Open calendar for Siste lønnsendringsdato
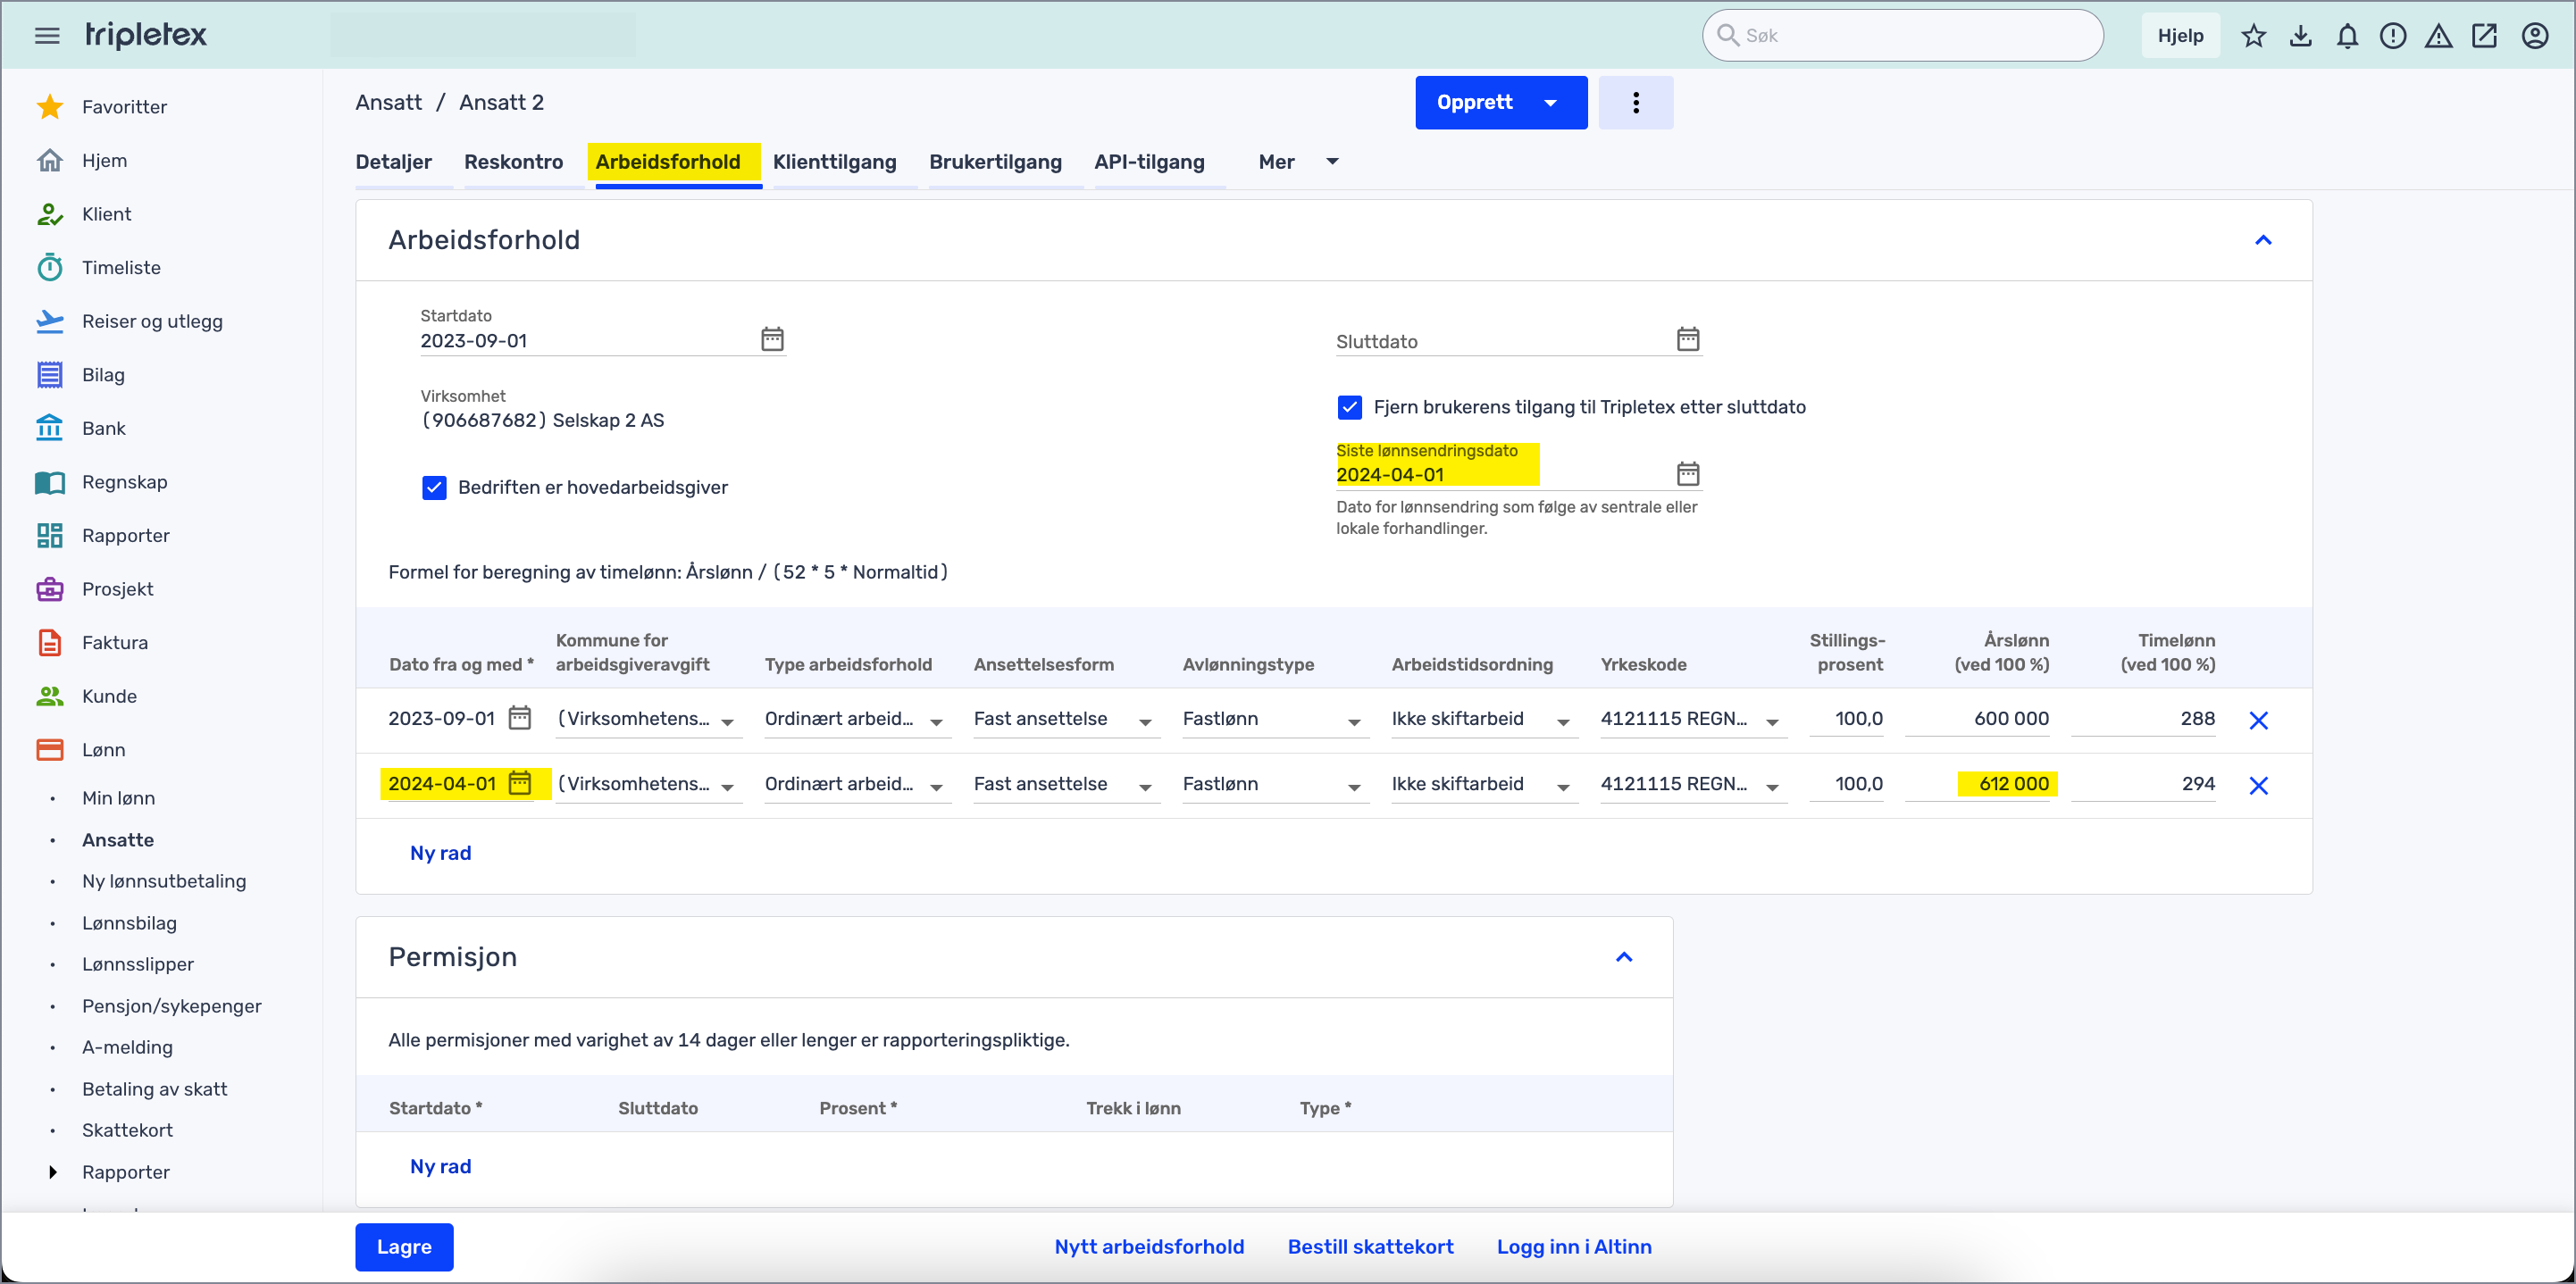The width and height of the screenshot is (2576, 1284). pyautogui.click(x=1688, y=473)
